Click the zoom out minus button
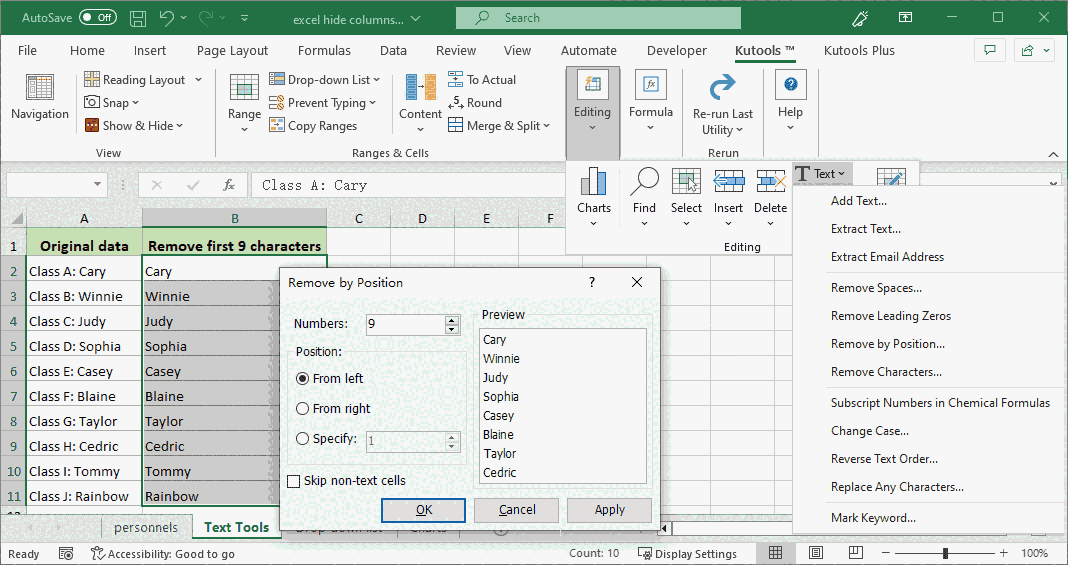This screenshot has width=1068, height=565. tap(887, 553)
